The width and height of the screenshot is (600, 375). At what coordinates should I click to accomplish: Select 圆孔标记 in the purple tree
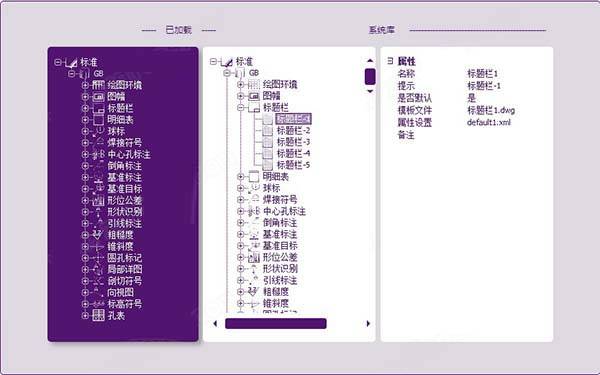point(125,258)
